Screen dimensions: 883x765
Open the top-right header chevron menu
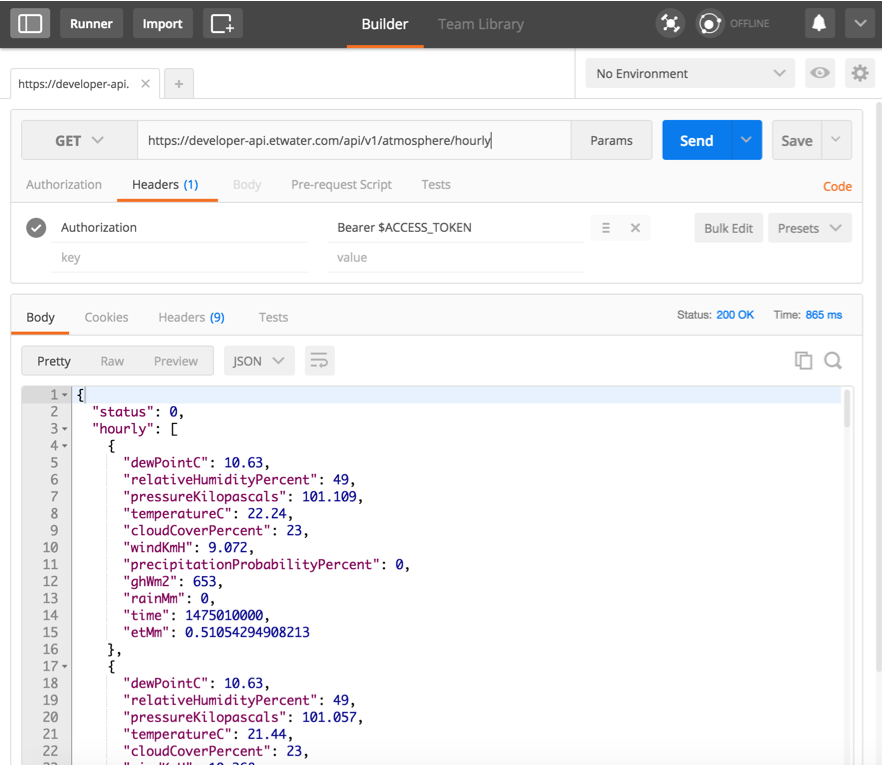pyautogui.click(x=860, y=24)
